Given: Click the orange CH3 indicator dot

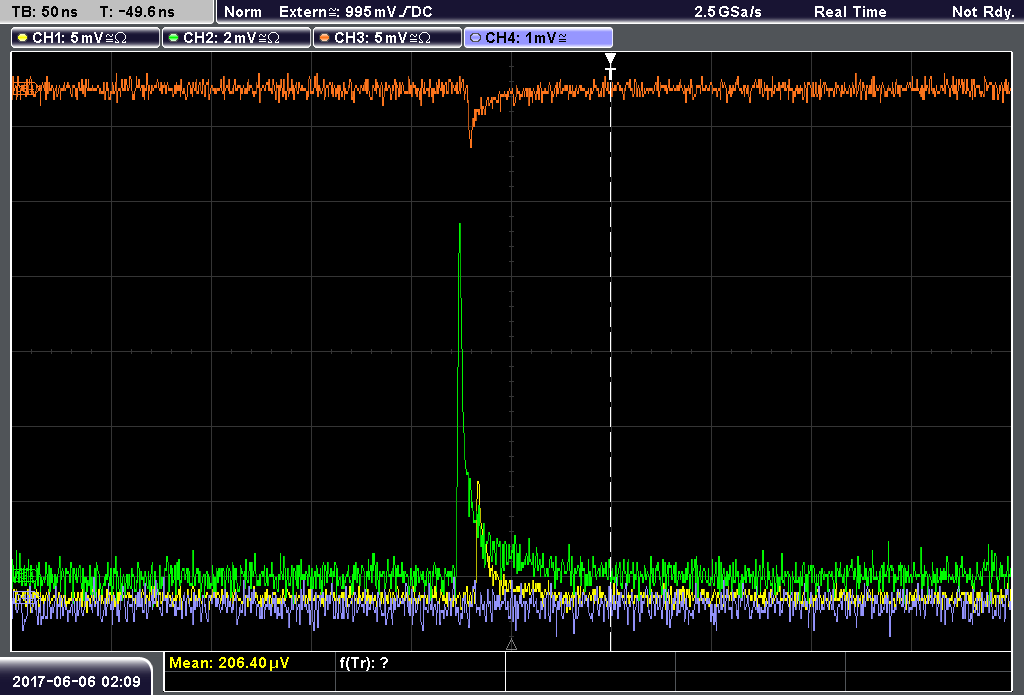Looking at the screenshot, I should (x=325, y=38).
